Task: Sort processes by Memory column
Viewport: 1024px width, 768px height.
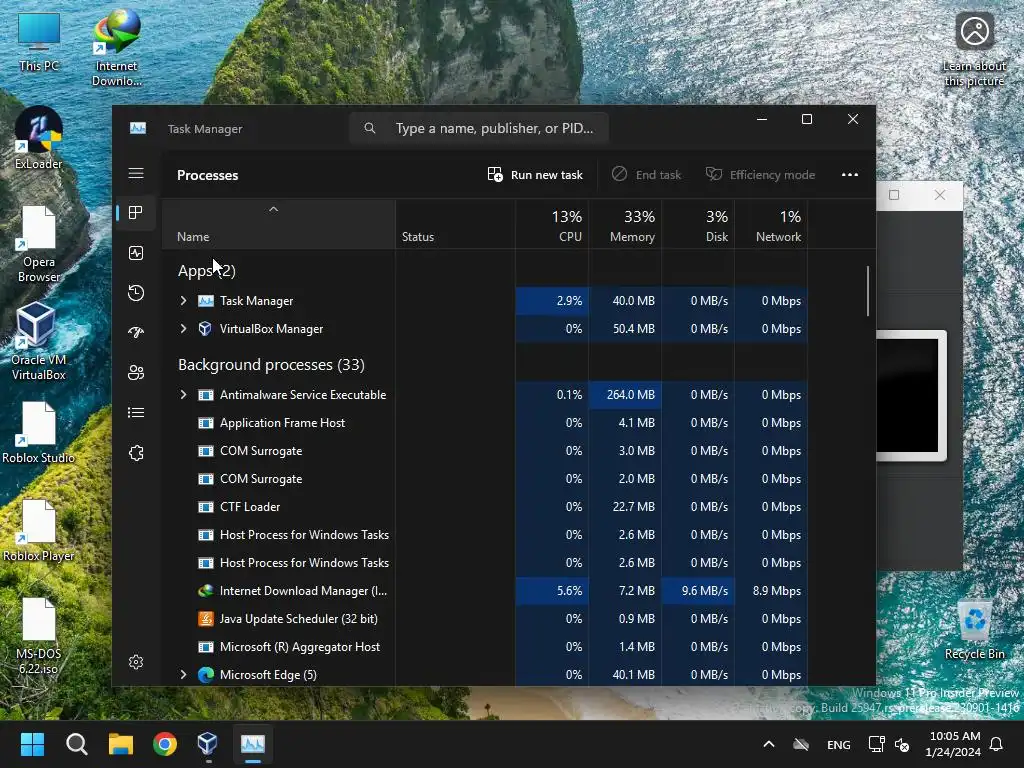Action: point(625,225)
